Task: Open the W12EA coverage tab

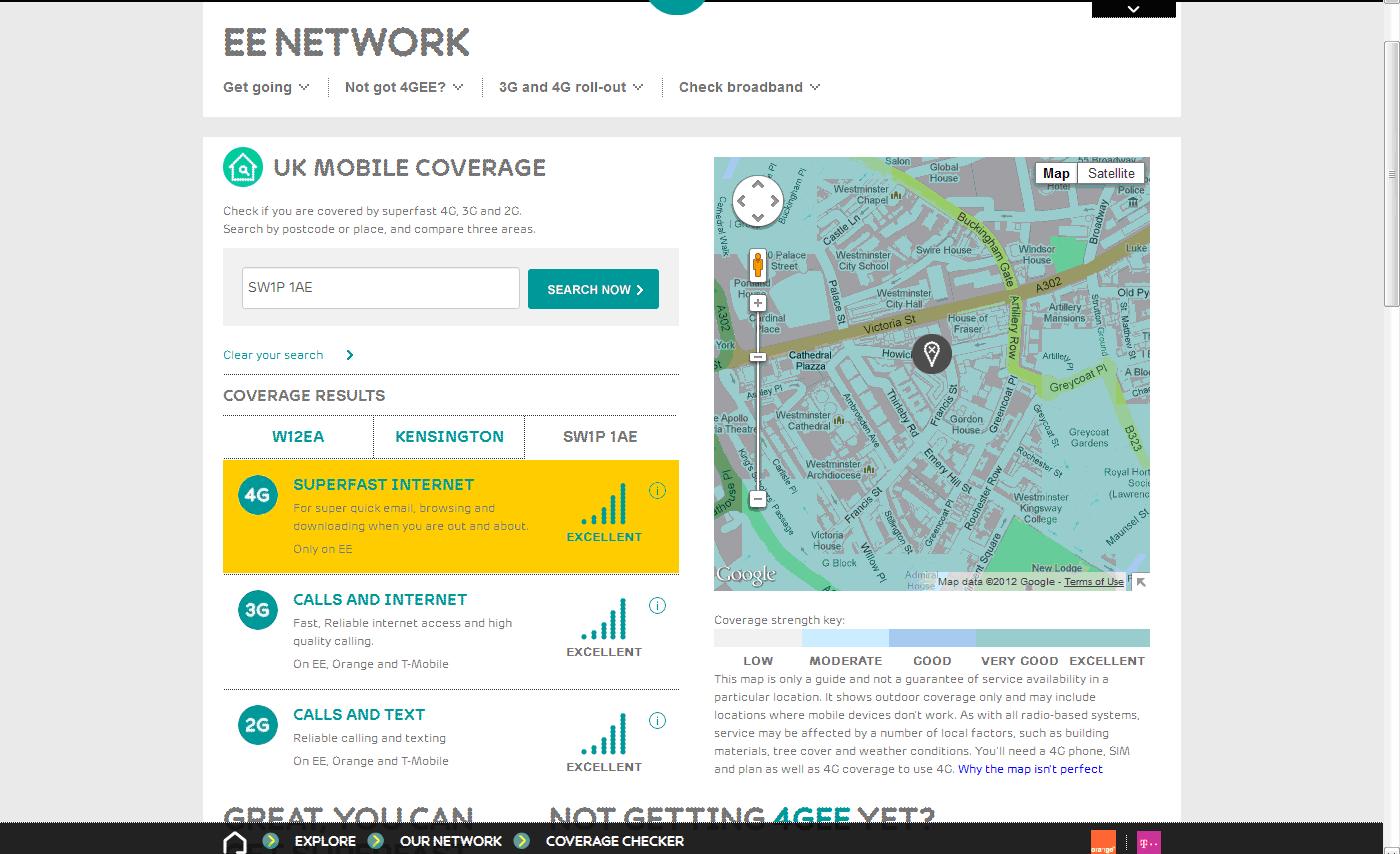Action: point(297,436)
